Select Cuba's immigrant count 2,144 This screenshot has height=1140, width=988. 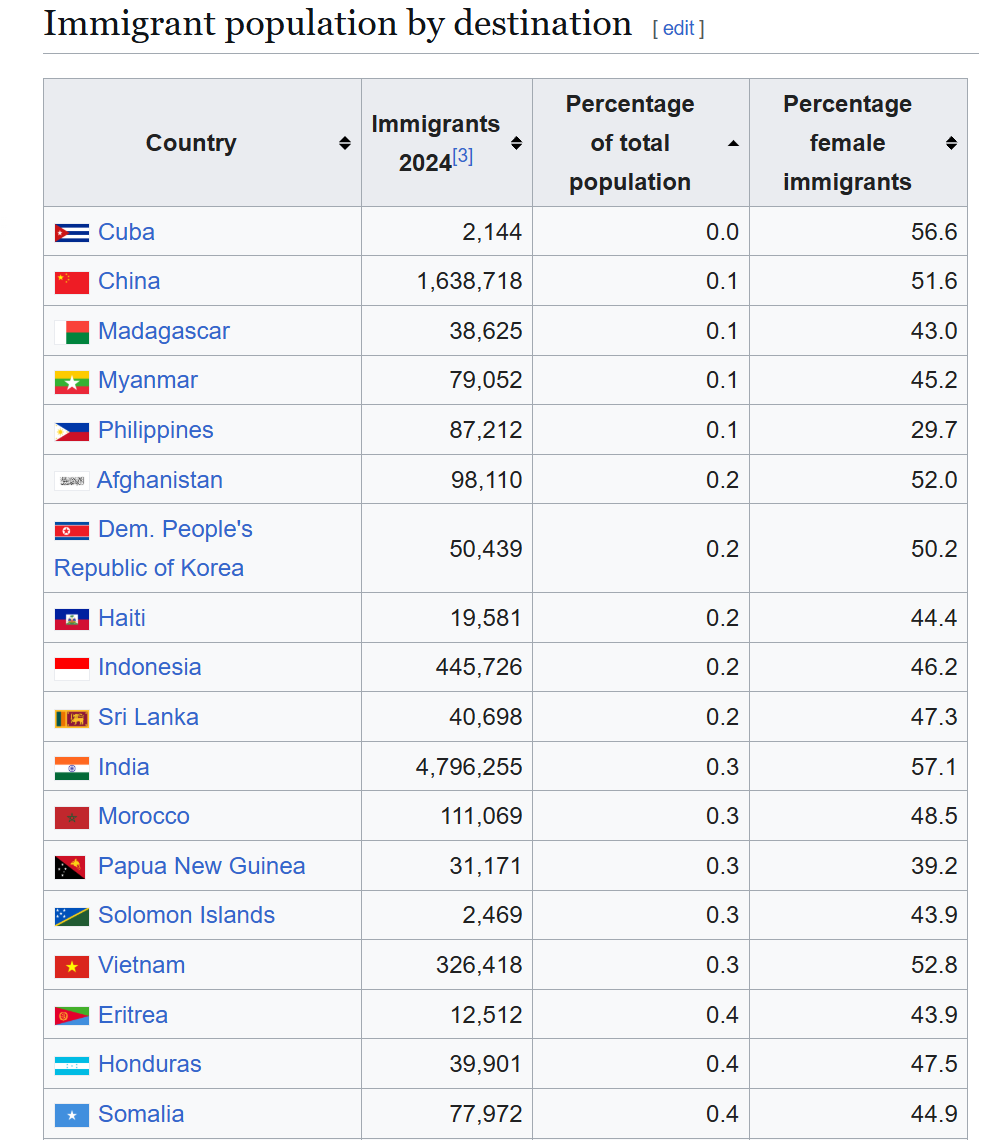pyautogui.click(x=492, y=232)
